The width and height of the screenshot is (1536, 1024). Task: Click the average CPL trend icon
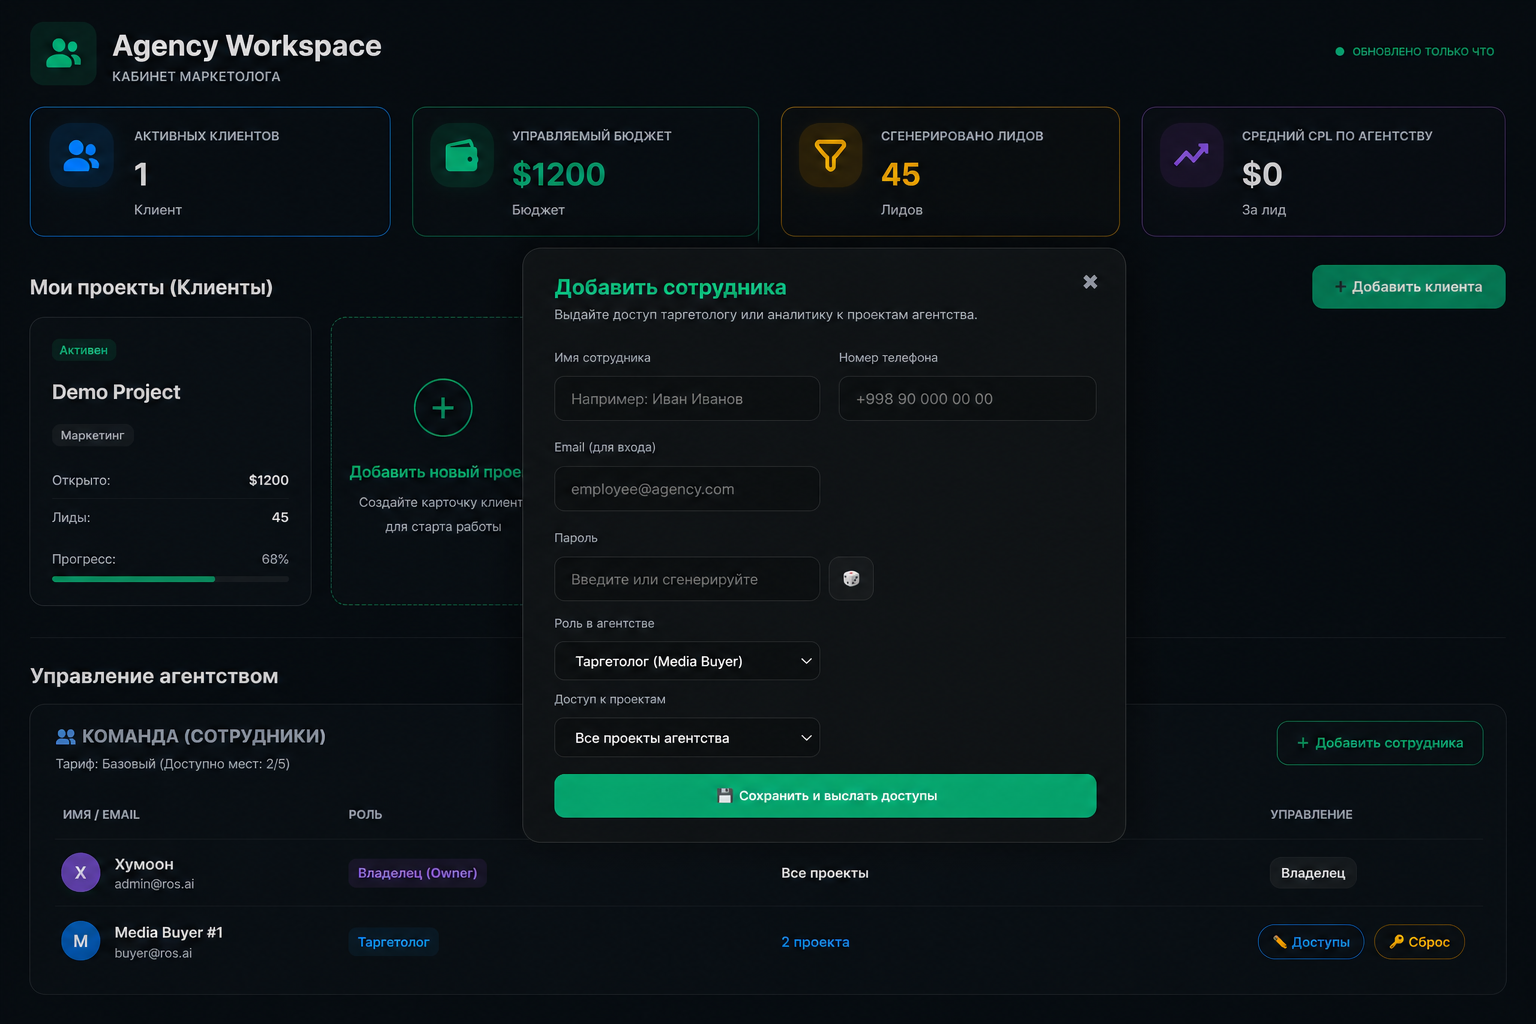click(x=1191, y=155)
